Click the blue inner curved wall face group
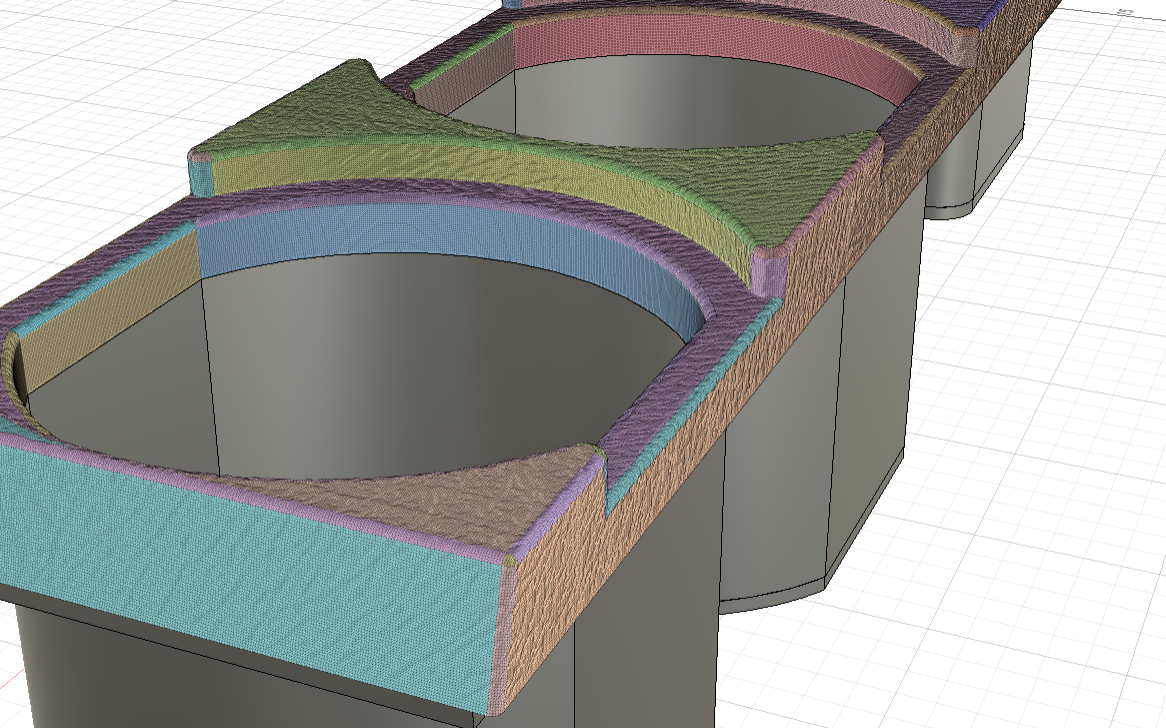1166x728 pixels. 420,240
